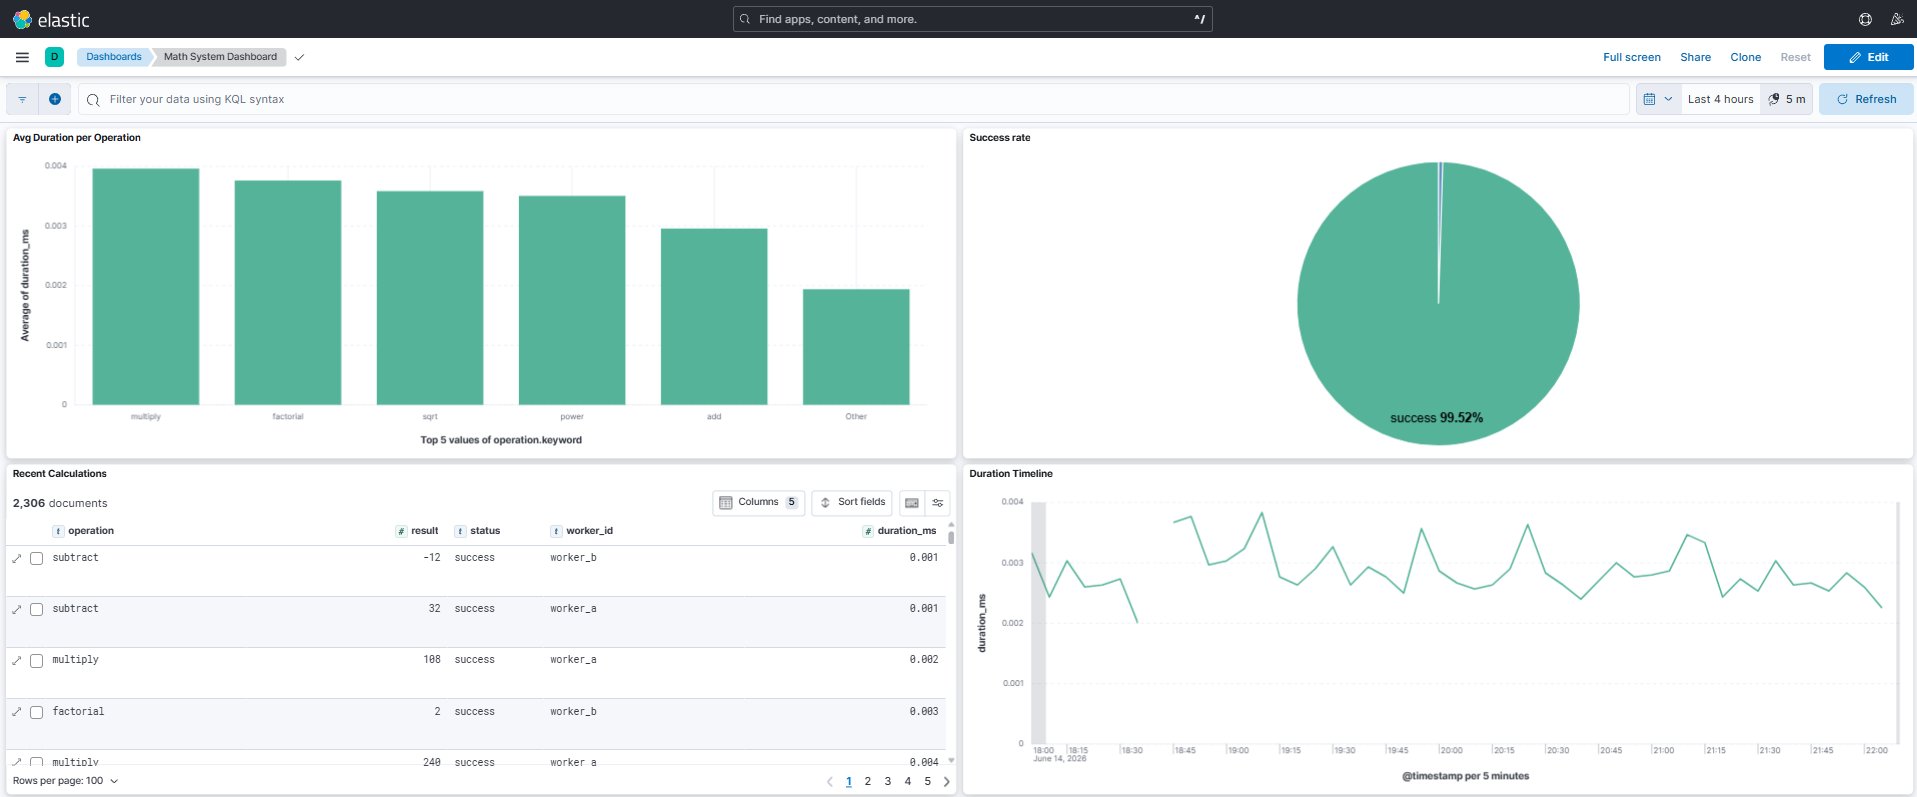This screenshot has width=1917, height=797.
Task: Click the blue plus add-filter icon
Action: (55, 99)
